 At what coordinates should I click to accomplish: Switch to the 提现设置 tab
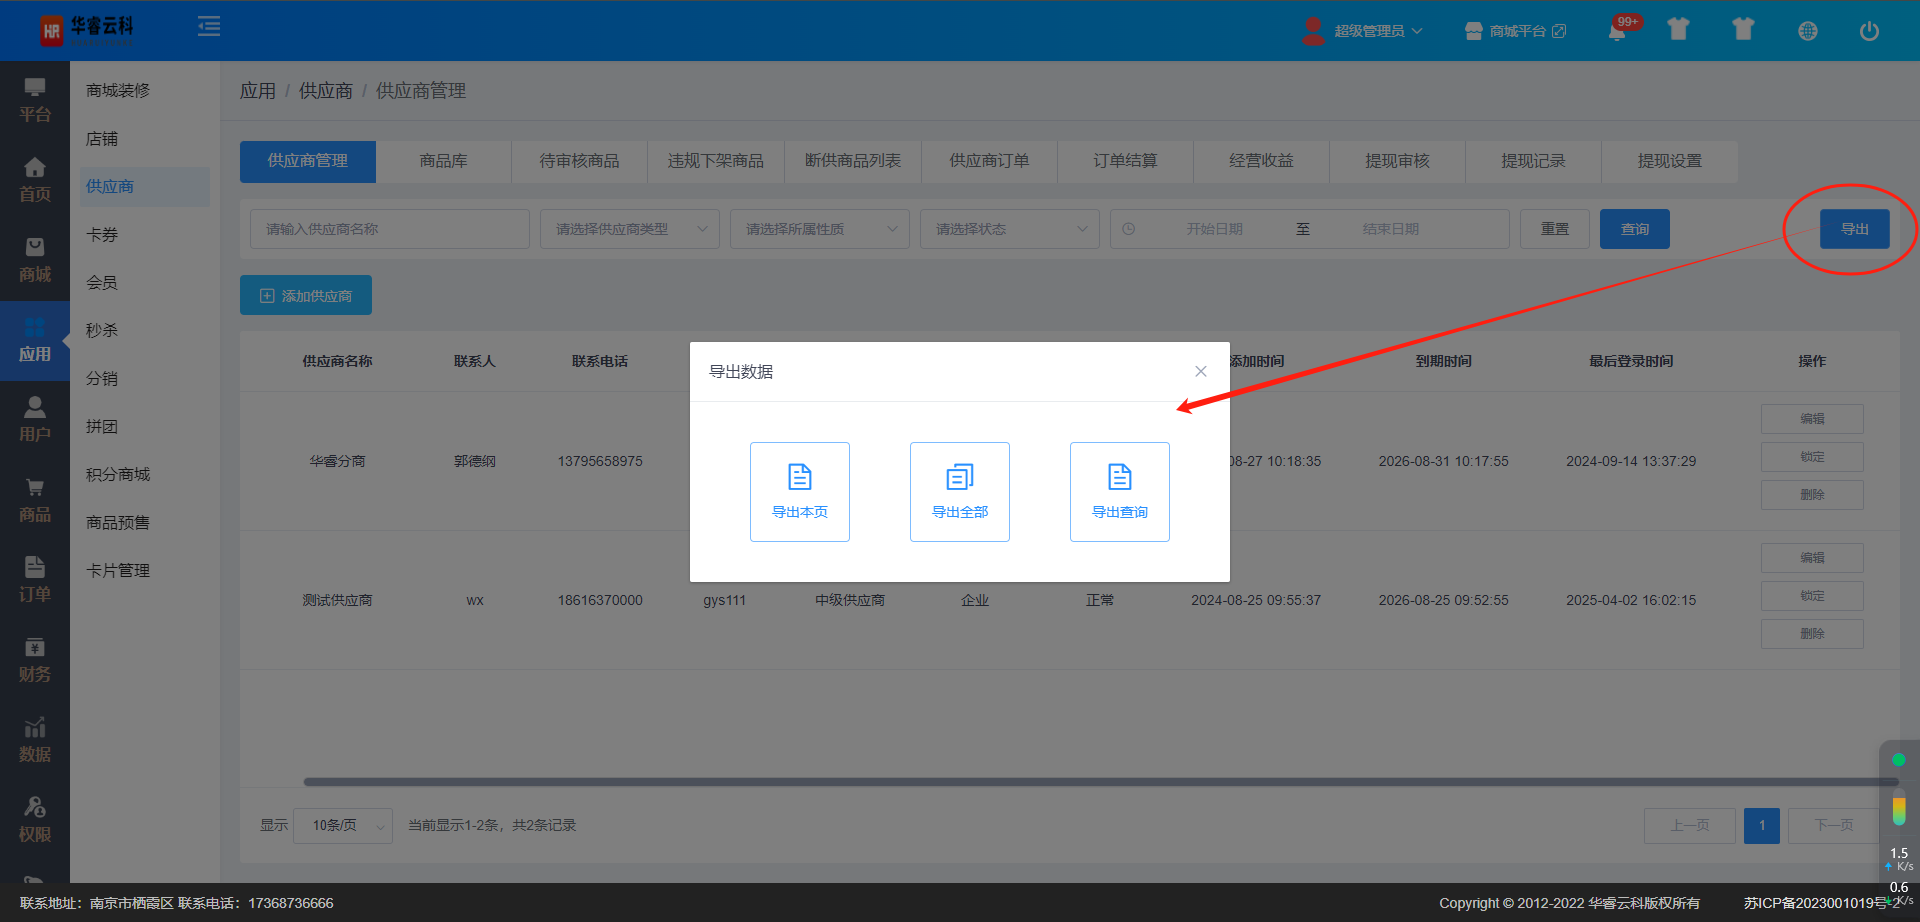pos(1669,161)
